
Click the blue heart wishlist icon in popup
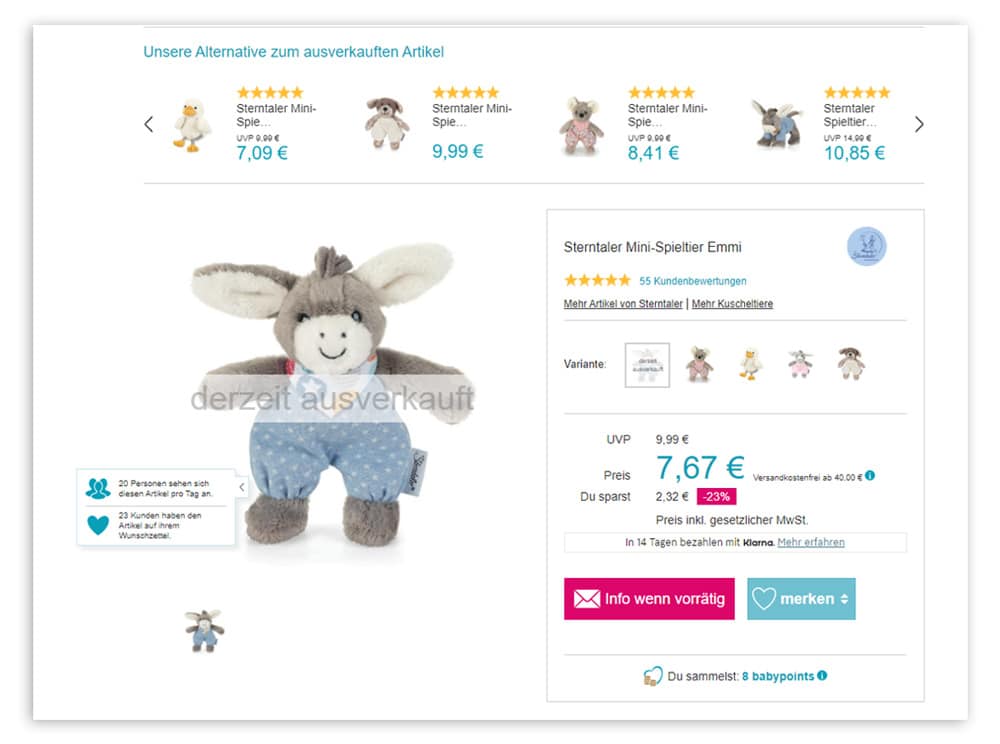click(x=98, y=525)
